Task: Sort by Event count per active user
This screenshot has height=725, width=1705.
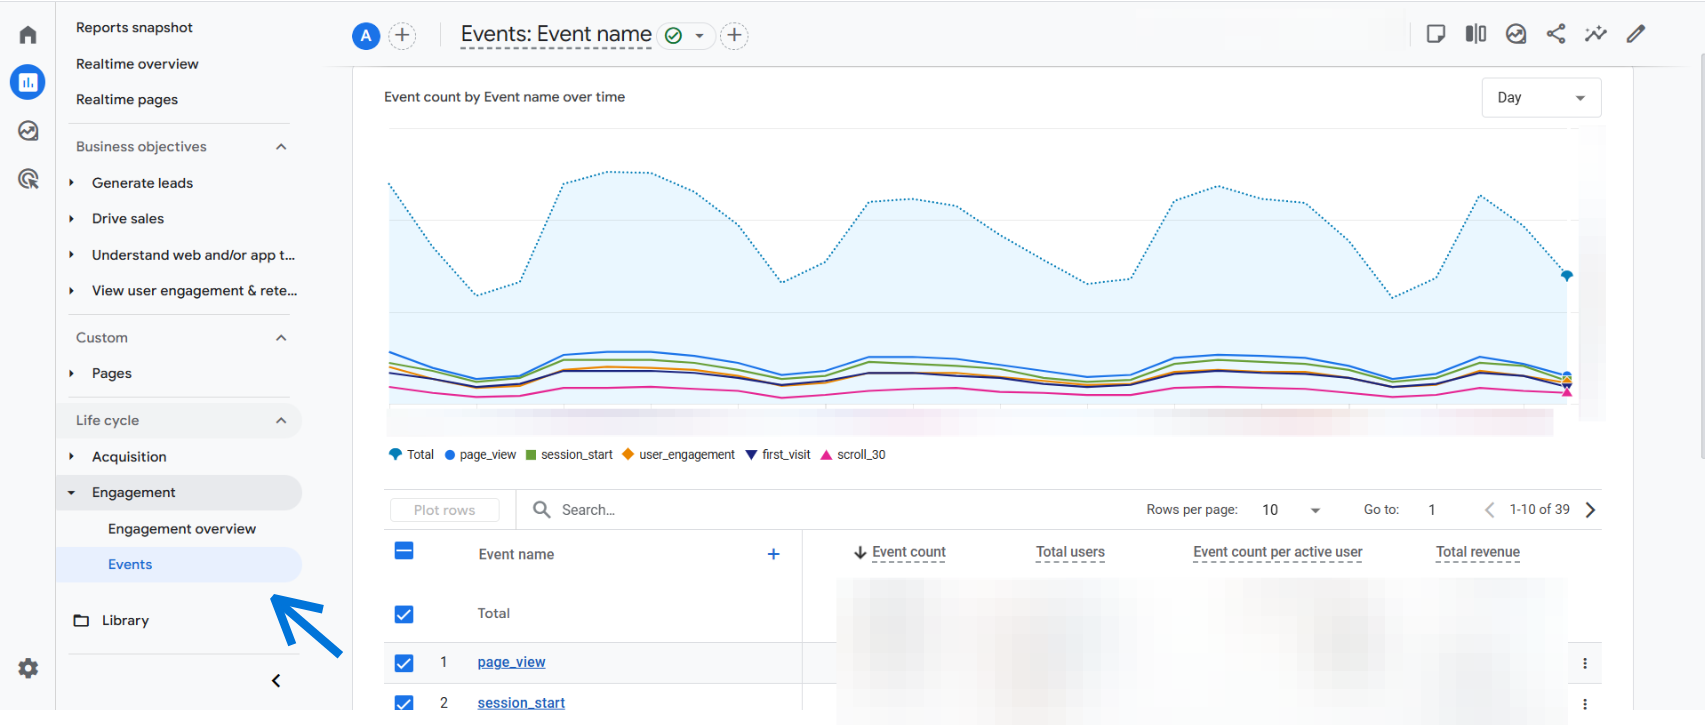Action: (x=1278, y=552)
